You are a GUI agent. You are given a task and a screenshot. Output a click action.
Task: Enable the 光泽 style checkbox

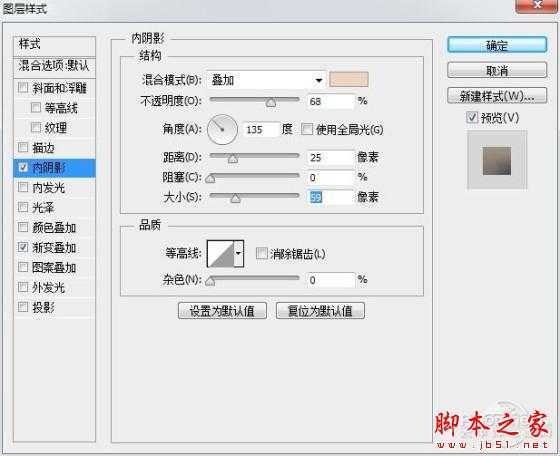click(23, 207)
